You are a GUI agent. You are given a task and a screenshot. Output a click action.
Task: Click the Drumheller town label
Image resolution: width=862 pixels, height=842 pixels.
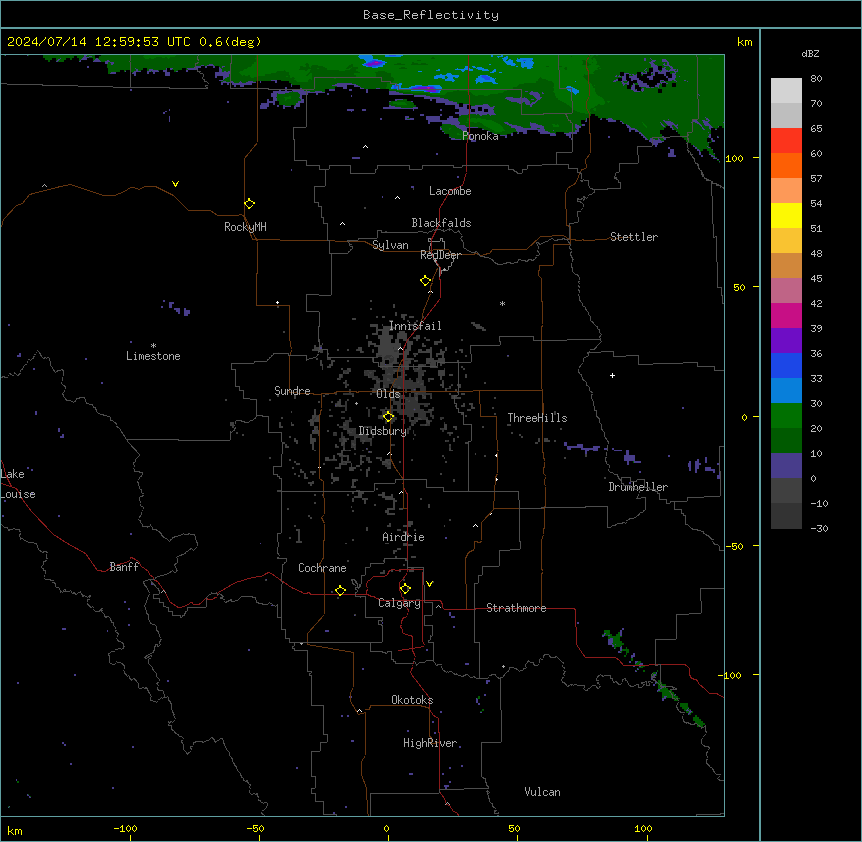tap(638, 487)
